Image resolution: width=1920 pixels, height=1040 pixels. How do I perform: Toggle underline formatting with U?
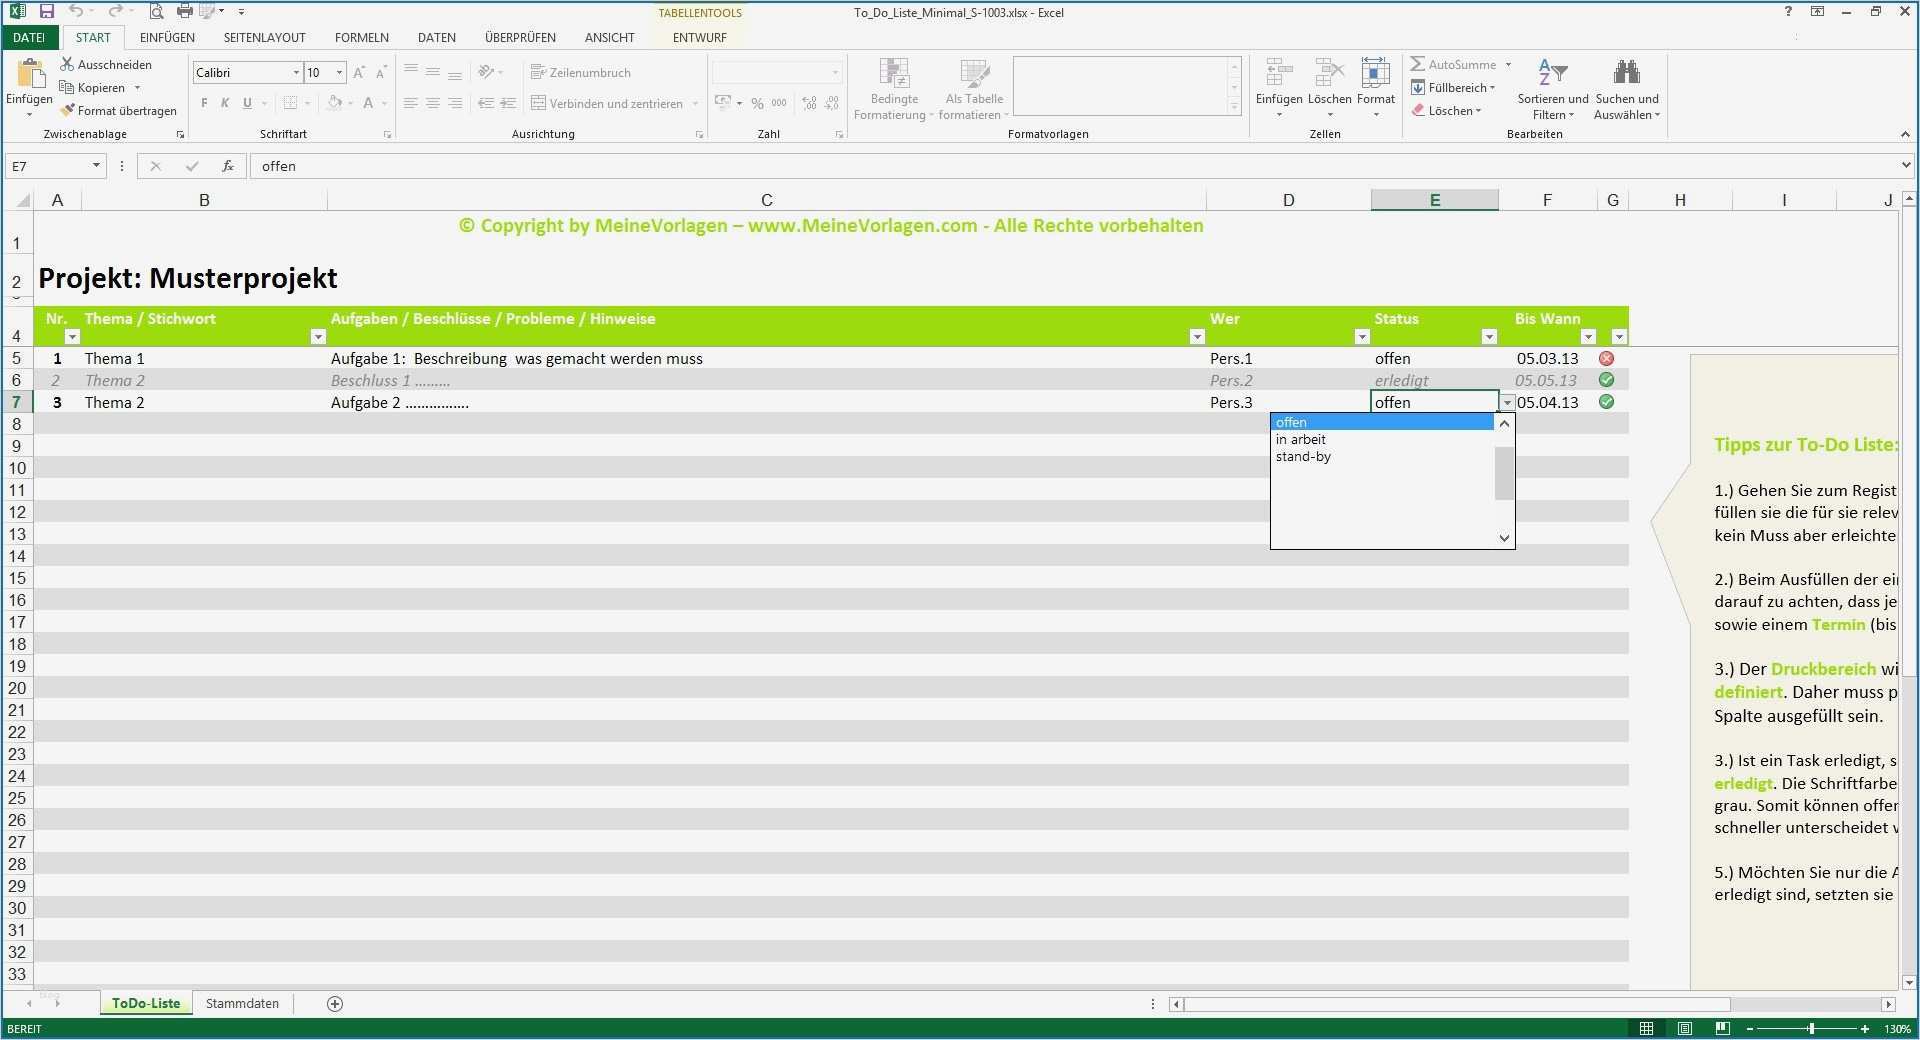tap(246, 103)
